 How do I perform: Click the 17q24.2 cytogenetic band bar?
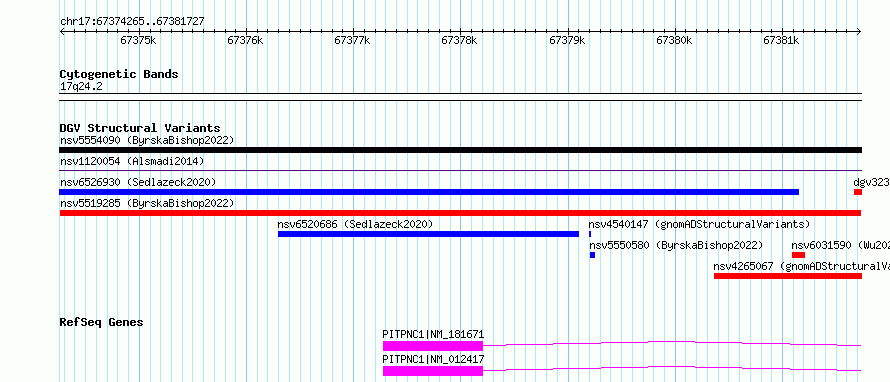pyautogui.click(x=460, y=96)
